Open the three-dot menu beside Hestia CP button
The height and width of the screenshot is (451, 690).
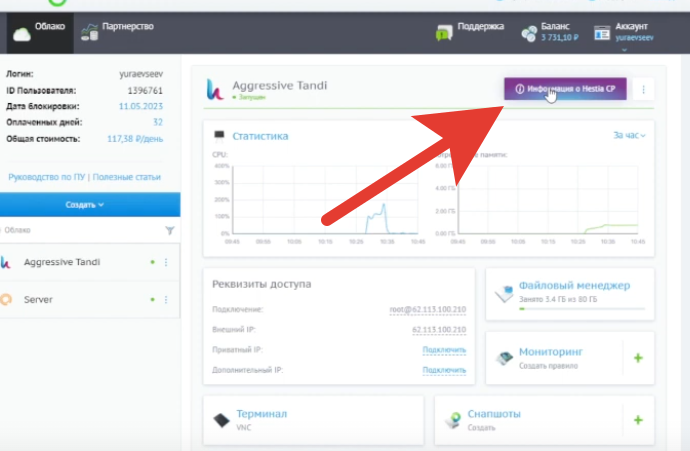click(x=643, y=90)
